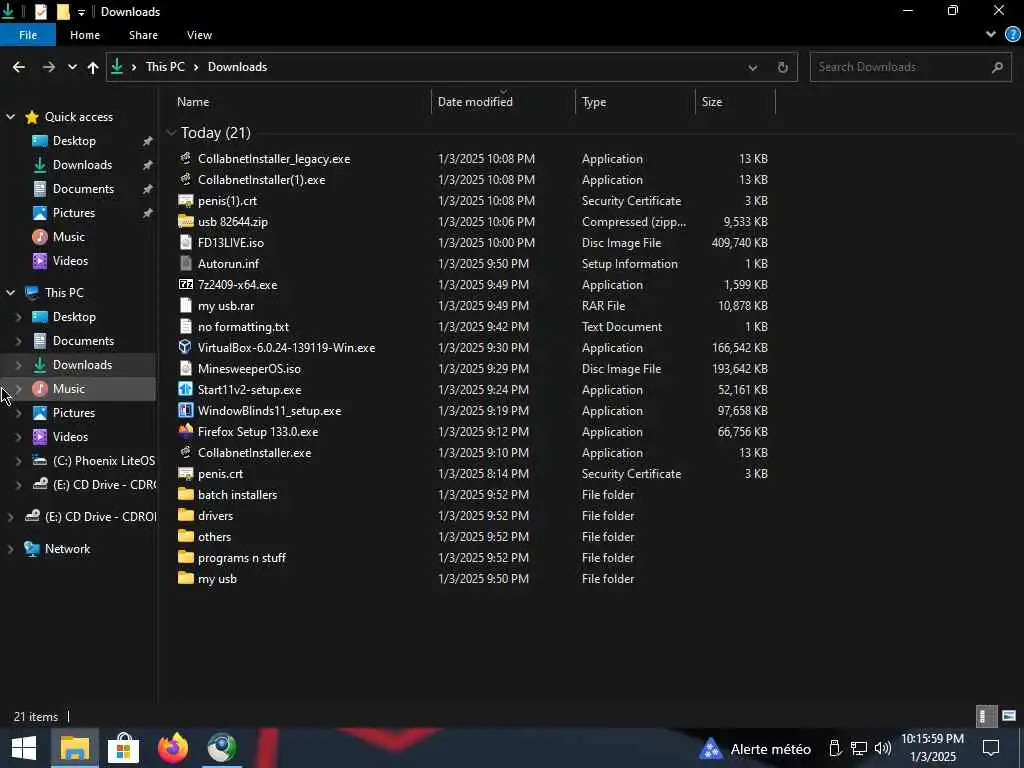This screenshot has width=1024, height=768.
Task: Switch to the View ribbon tab
Action: [x=199, y=35]
